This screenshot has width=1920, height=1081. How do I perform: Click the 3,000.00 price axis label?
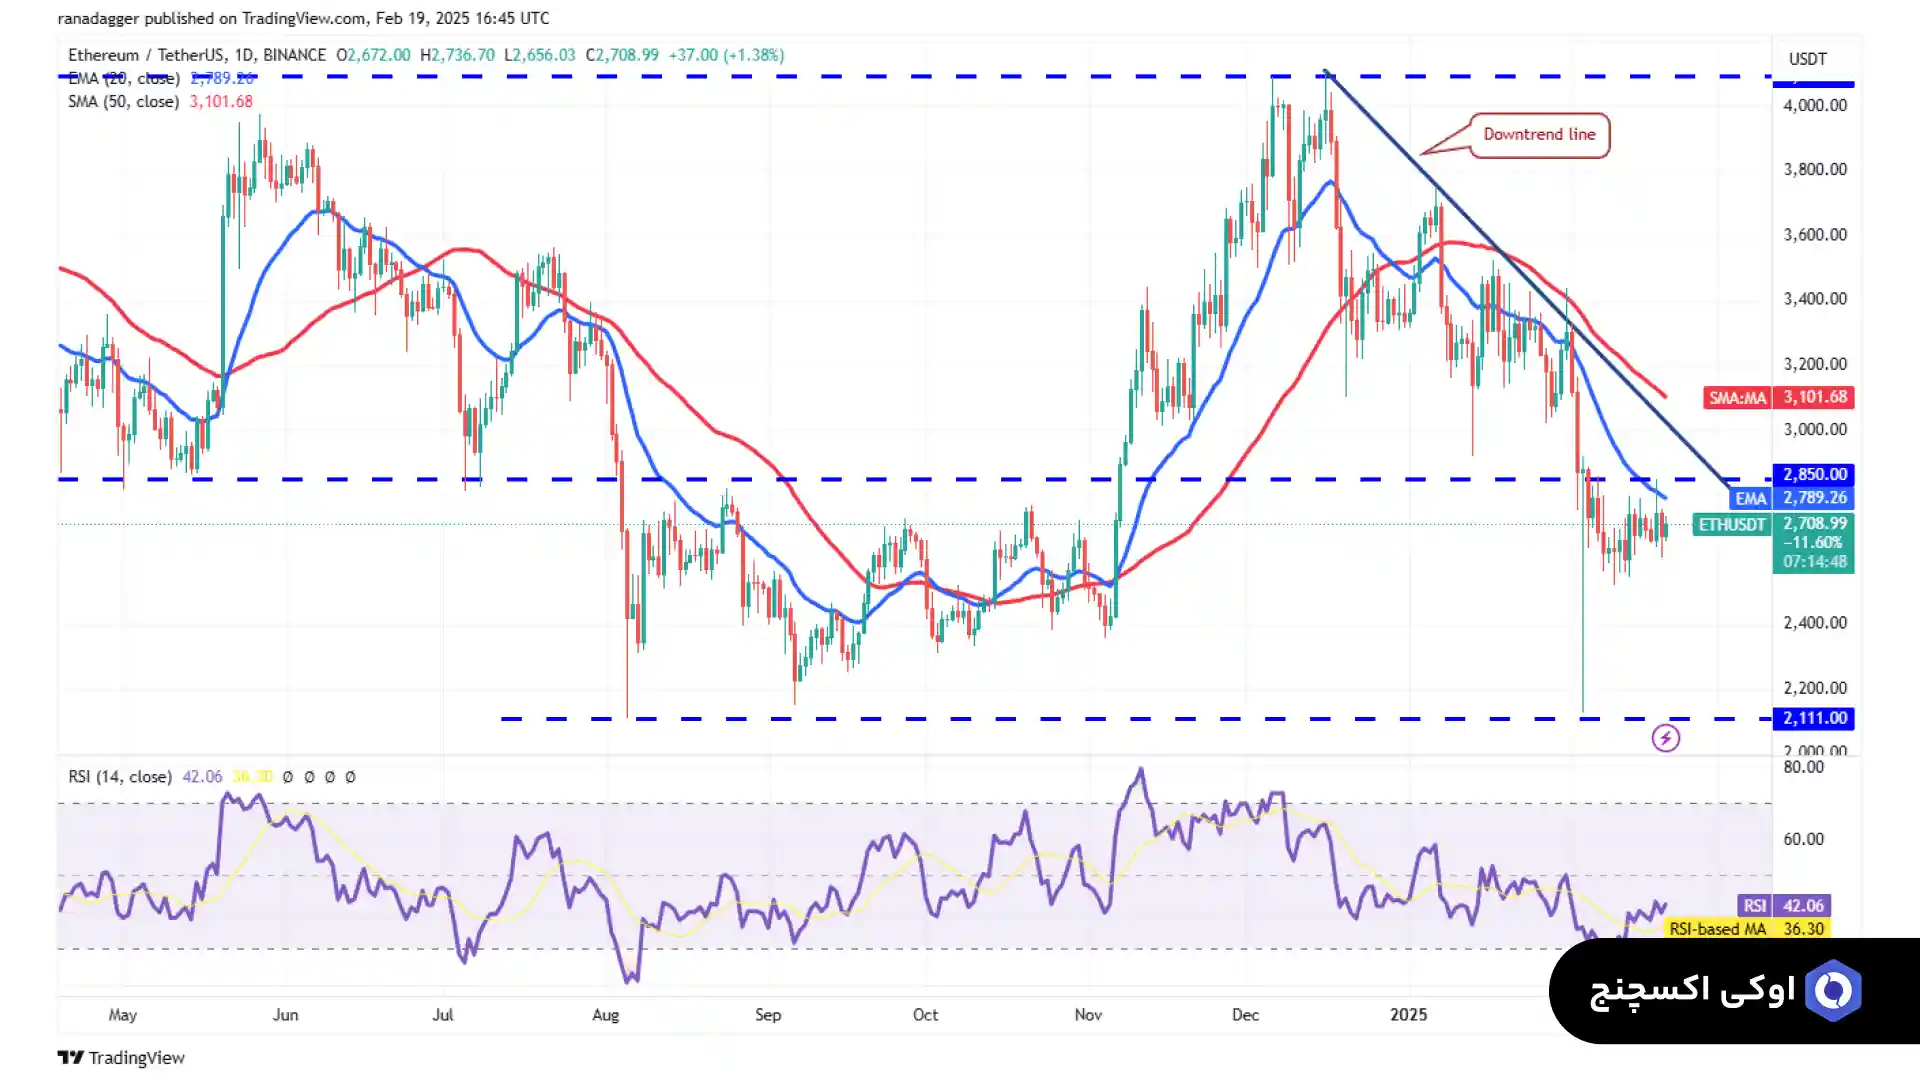(1815, 429)
